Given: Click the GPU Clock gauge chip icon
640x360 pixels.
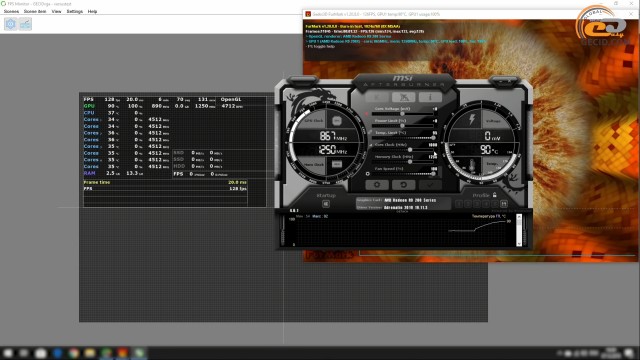Looking at the screenshot, I should (x=337, y=121).
